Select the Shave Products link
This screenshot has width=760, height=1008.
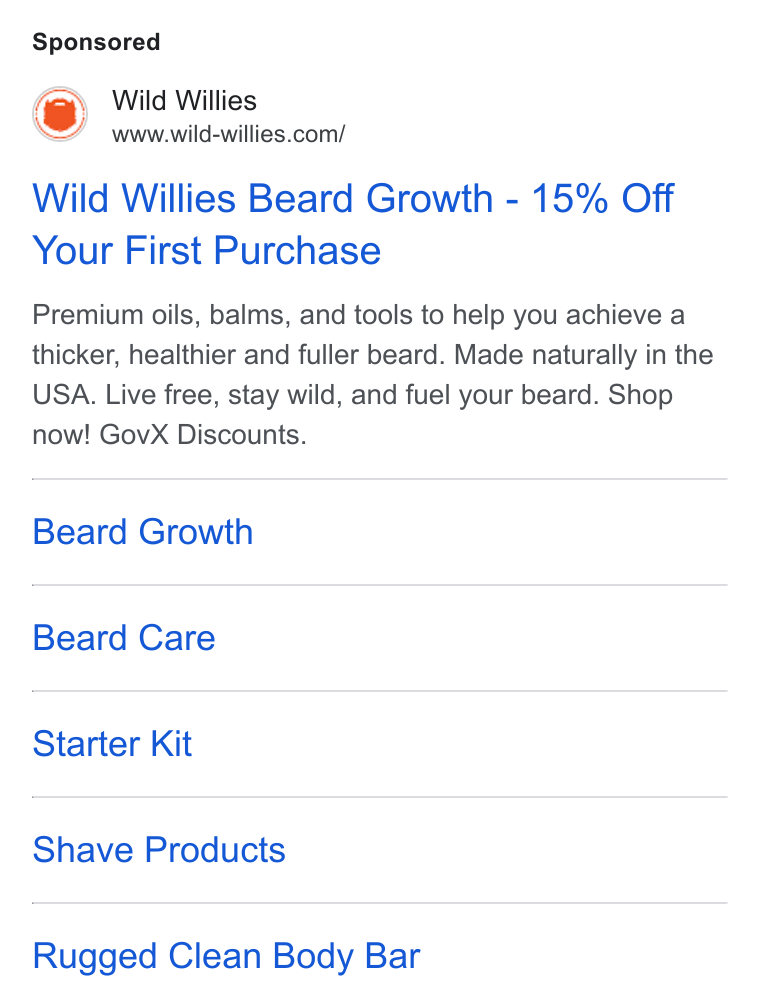point(159,850)
